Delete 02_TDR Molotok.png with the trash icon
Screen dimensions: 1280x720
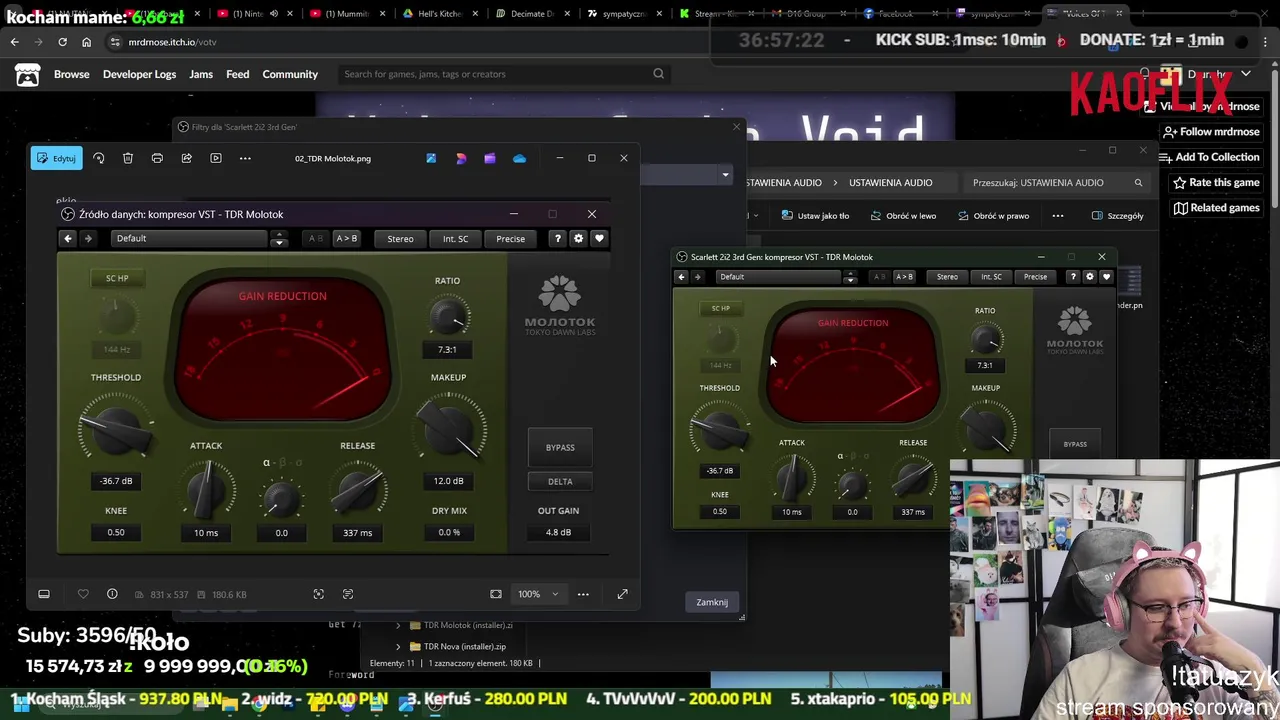click(x=128, y=158)
